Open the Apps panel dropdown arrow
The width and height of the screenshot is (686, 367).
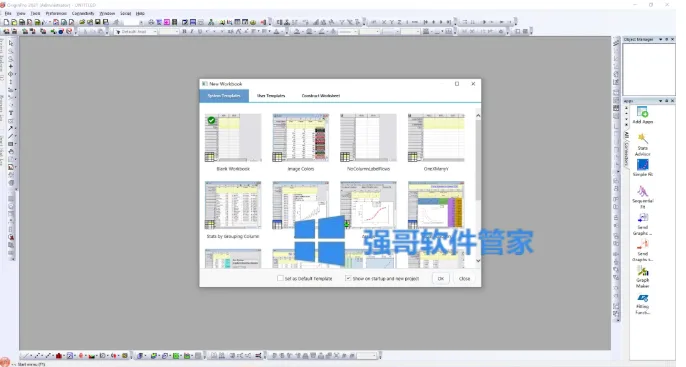(x=661, y=101)
